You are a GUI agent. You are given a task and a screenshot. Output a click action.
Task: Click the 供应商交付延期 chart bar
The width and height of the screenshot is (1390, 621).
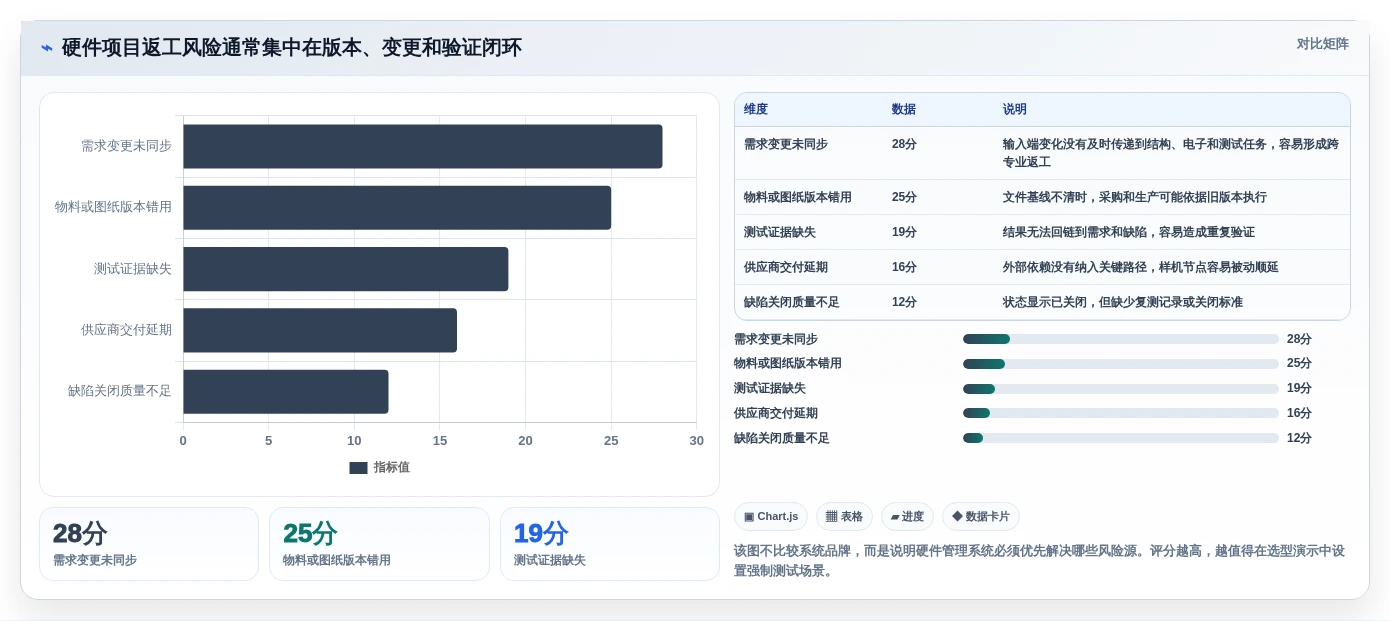(320, 330)
